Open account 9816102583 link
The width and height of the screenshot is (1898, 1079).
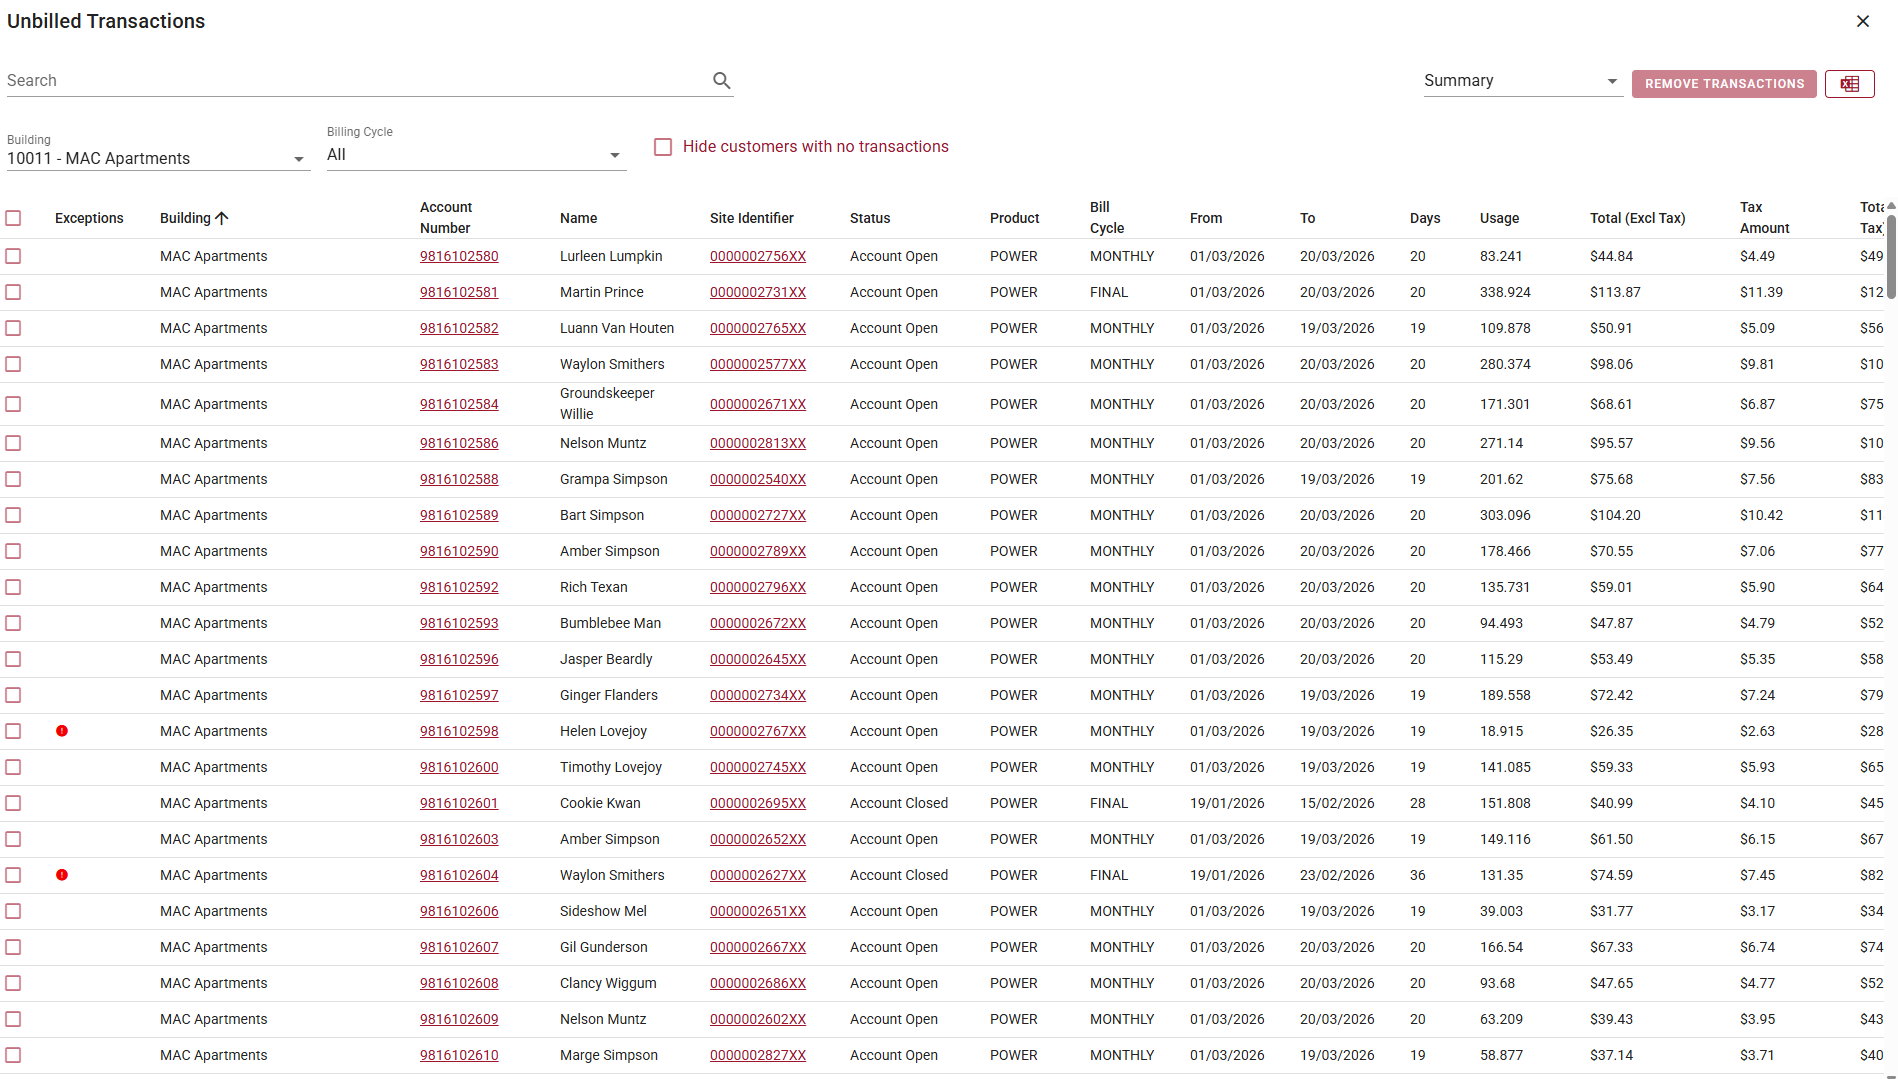click(459, 364)
